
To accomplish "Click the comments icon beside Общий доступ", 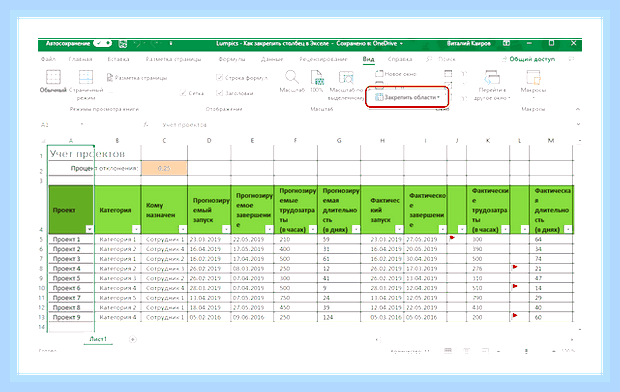I will pos(571,59).
